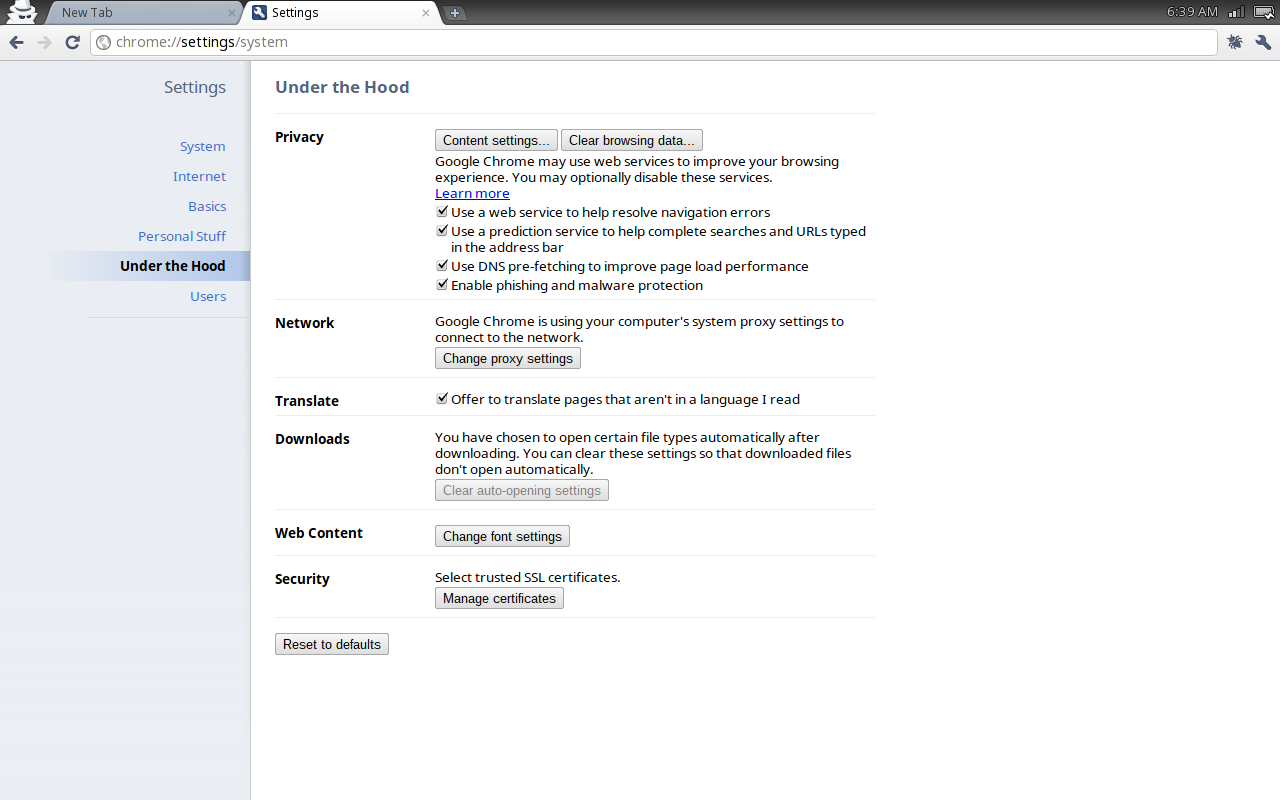Screen dimensions: 1280x800
Task: Click the Under the Hood heading
Action: [342, 87]
